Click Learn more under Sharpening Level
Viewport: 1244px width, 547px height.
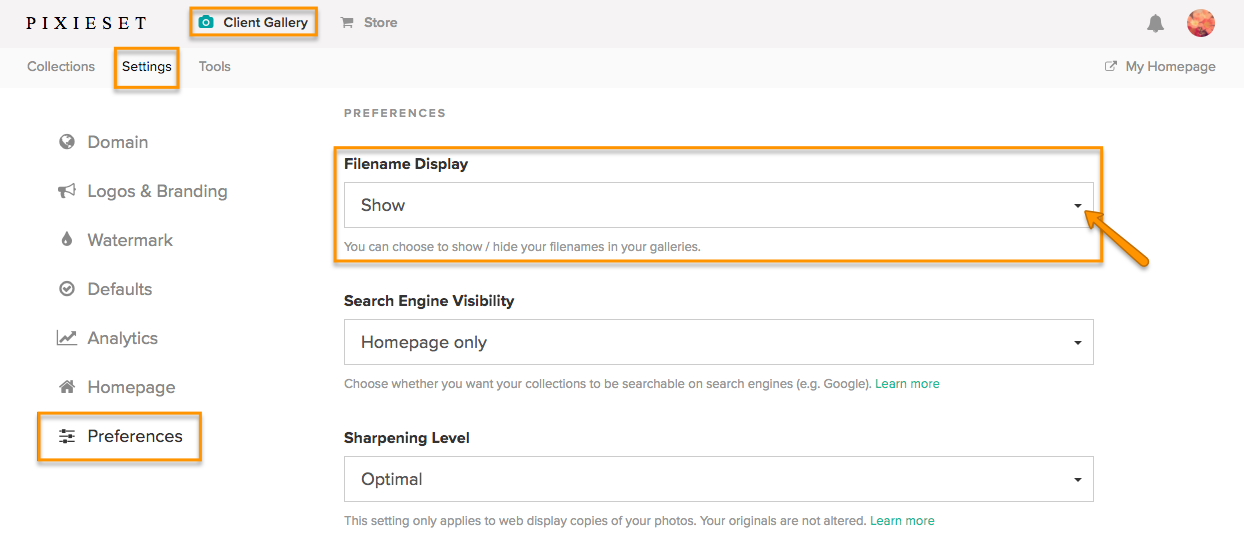click(902, 521)
